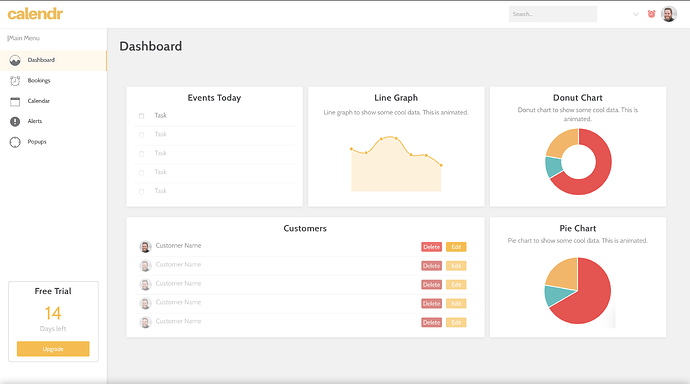Check the second Task checkbox
Screen dimensions: 690x384
pos(141,135)
